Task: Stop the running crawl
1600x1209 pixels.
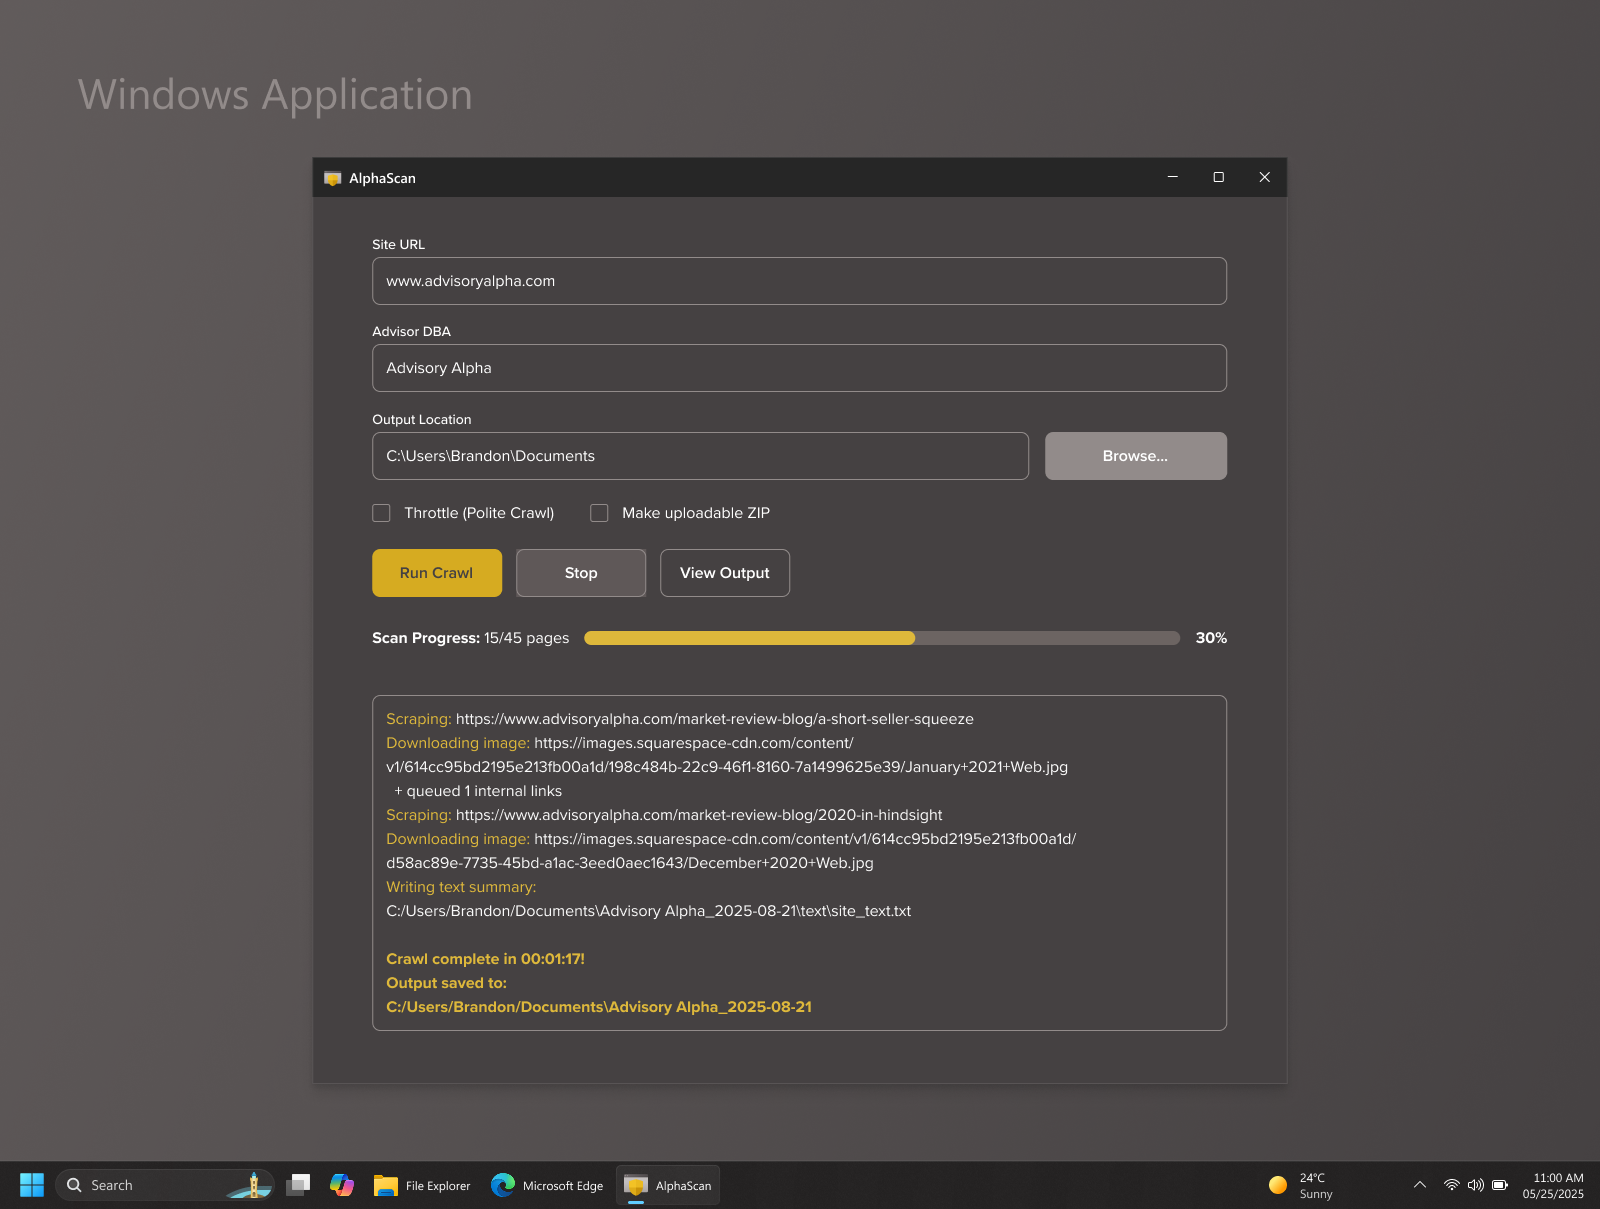Action: tap(581, 573)
